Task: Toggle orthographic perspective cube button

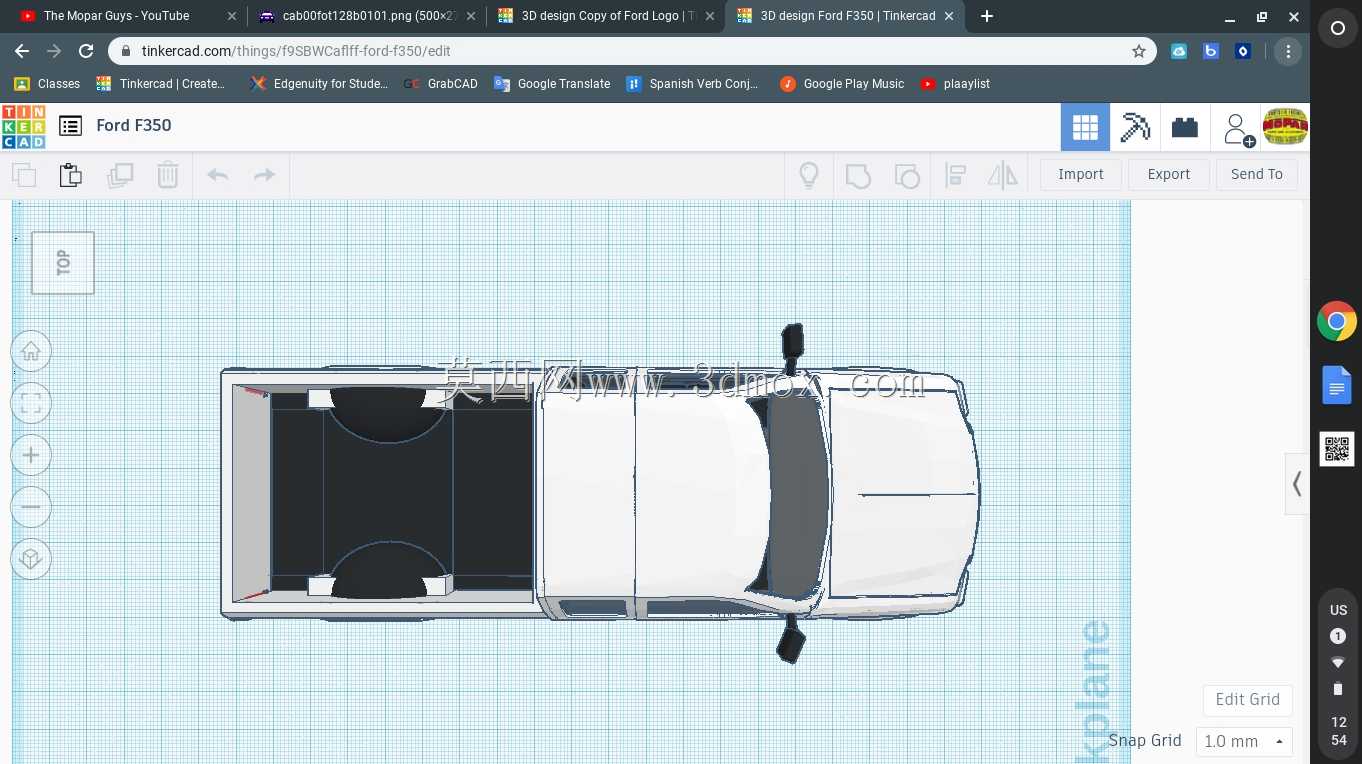Action: tap(31, 559)
